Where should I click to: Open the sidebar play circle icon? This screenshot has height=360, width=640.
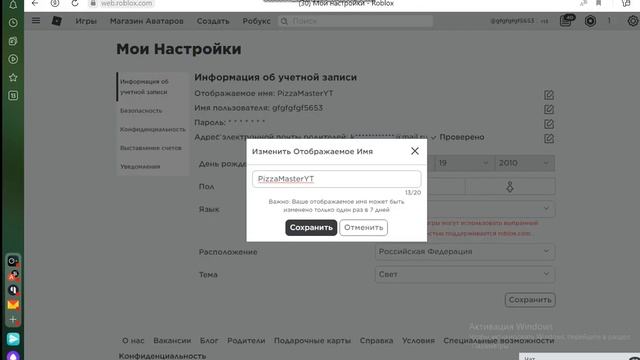[x=13, y=59]
